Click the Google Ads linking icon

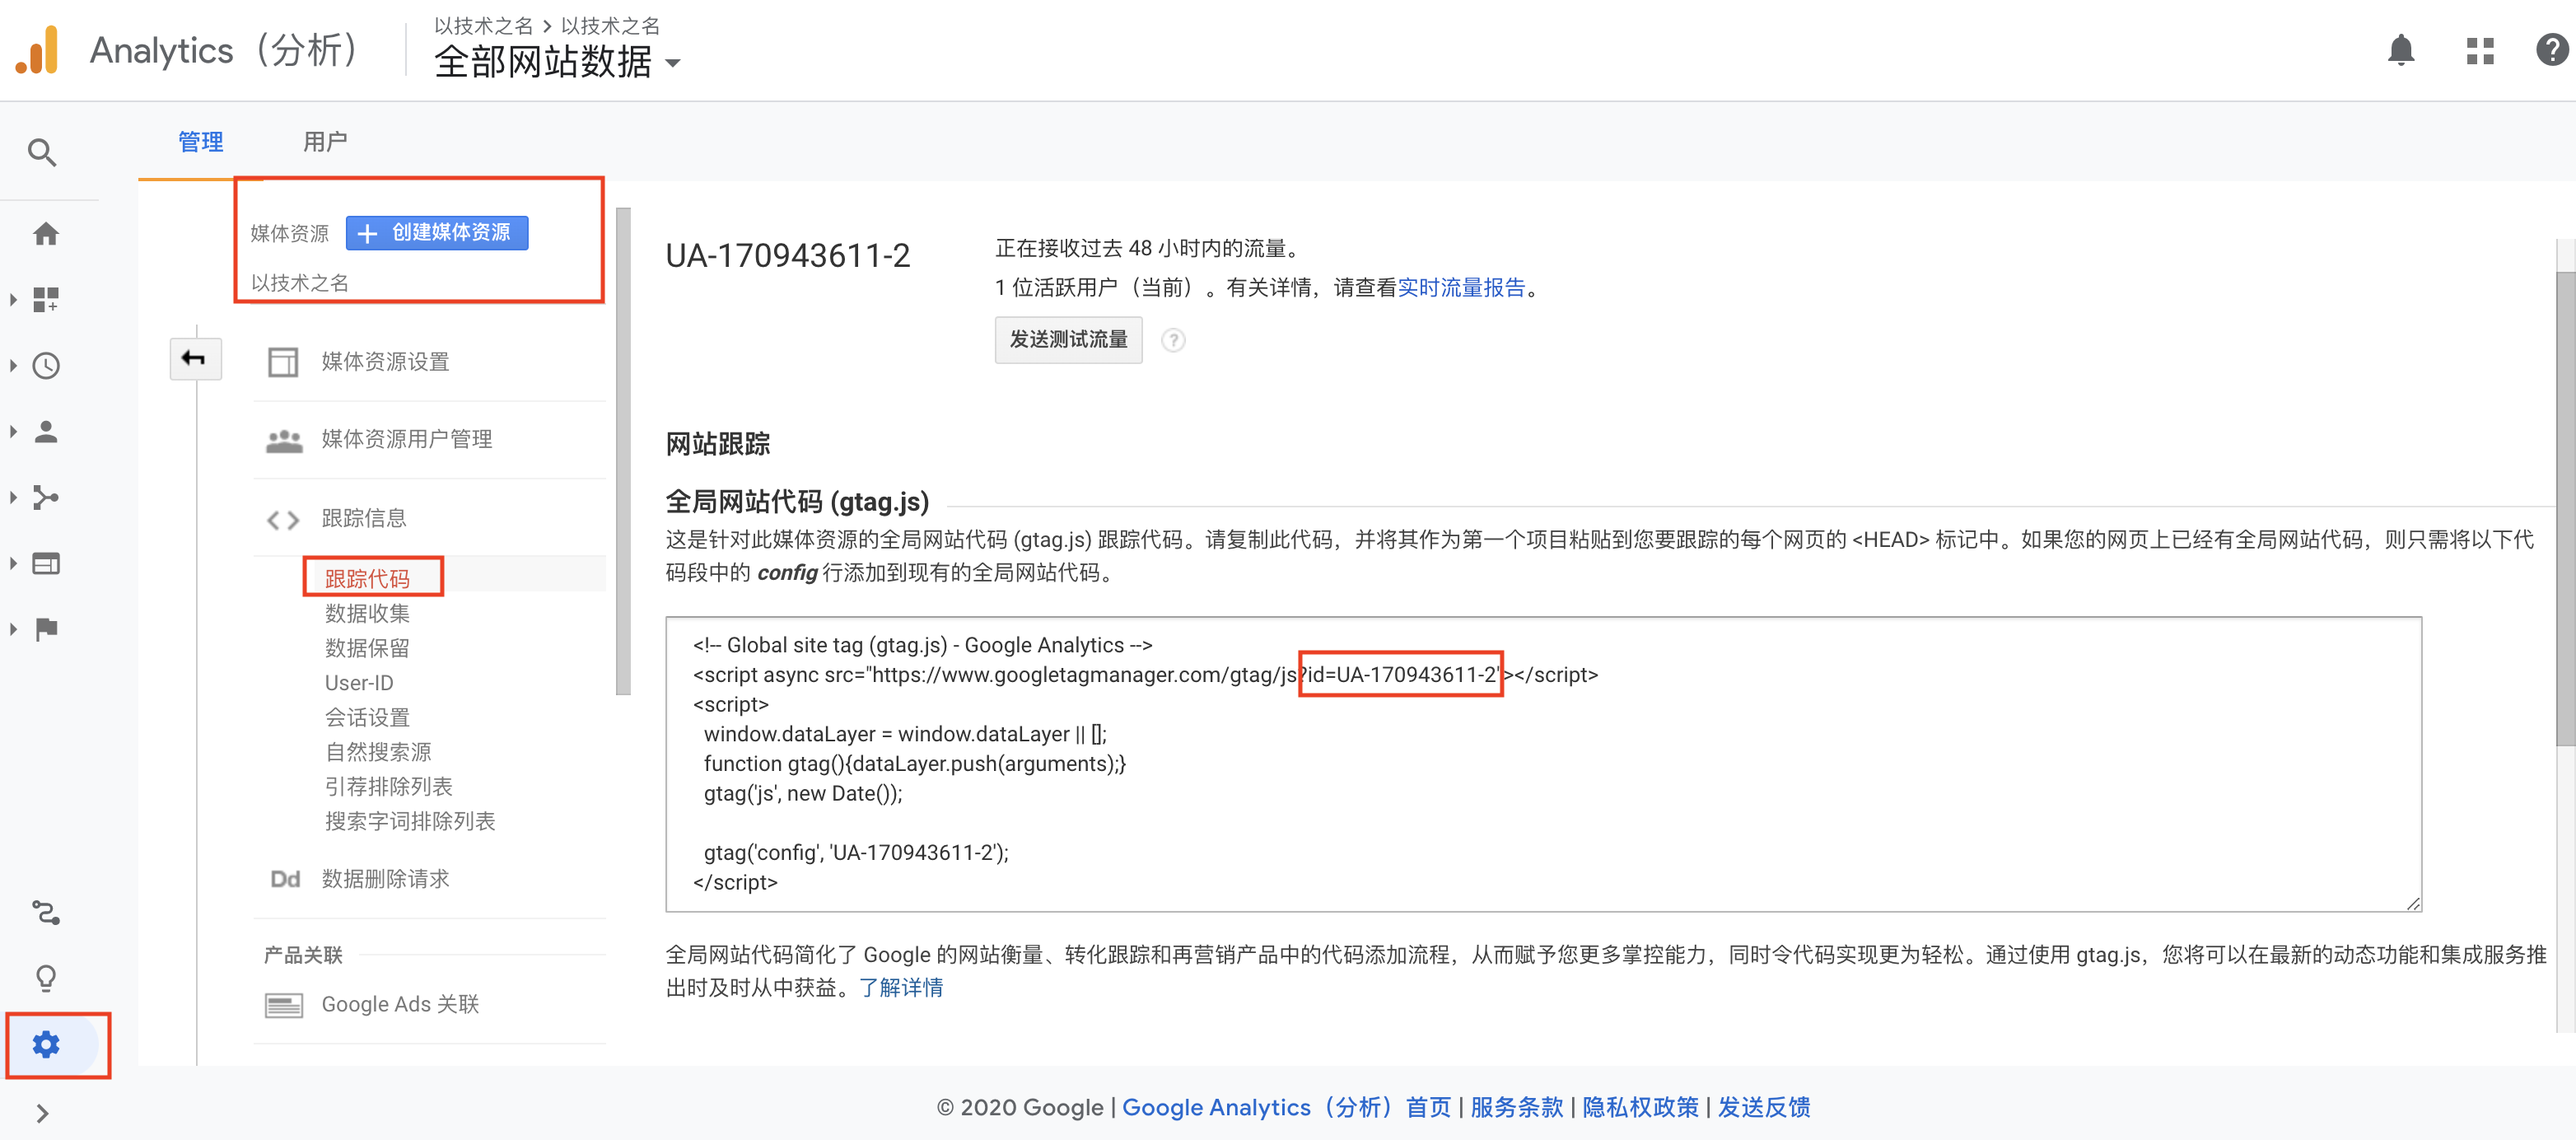tap(284, 1004)
